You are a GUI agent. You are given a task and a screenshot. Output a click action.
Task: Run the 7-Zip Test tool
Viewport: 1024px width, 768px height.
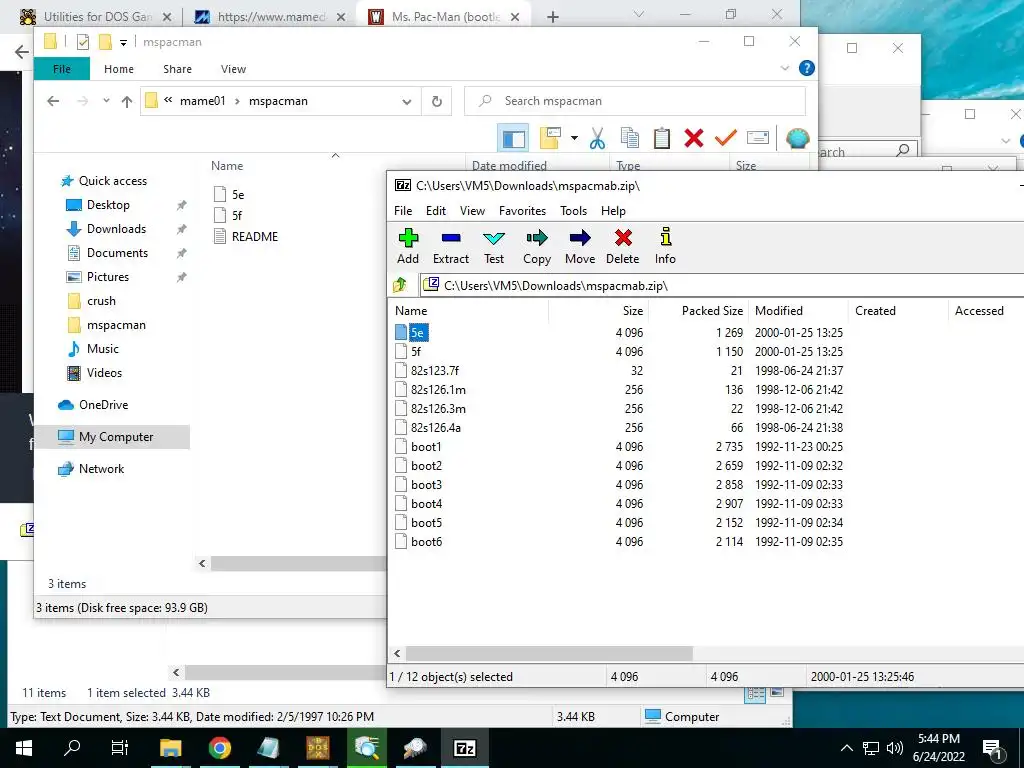(494, 238)
